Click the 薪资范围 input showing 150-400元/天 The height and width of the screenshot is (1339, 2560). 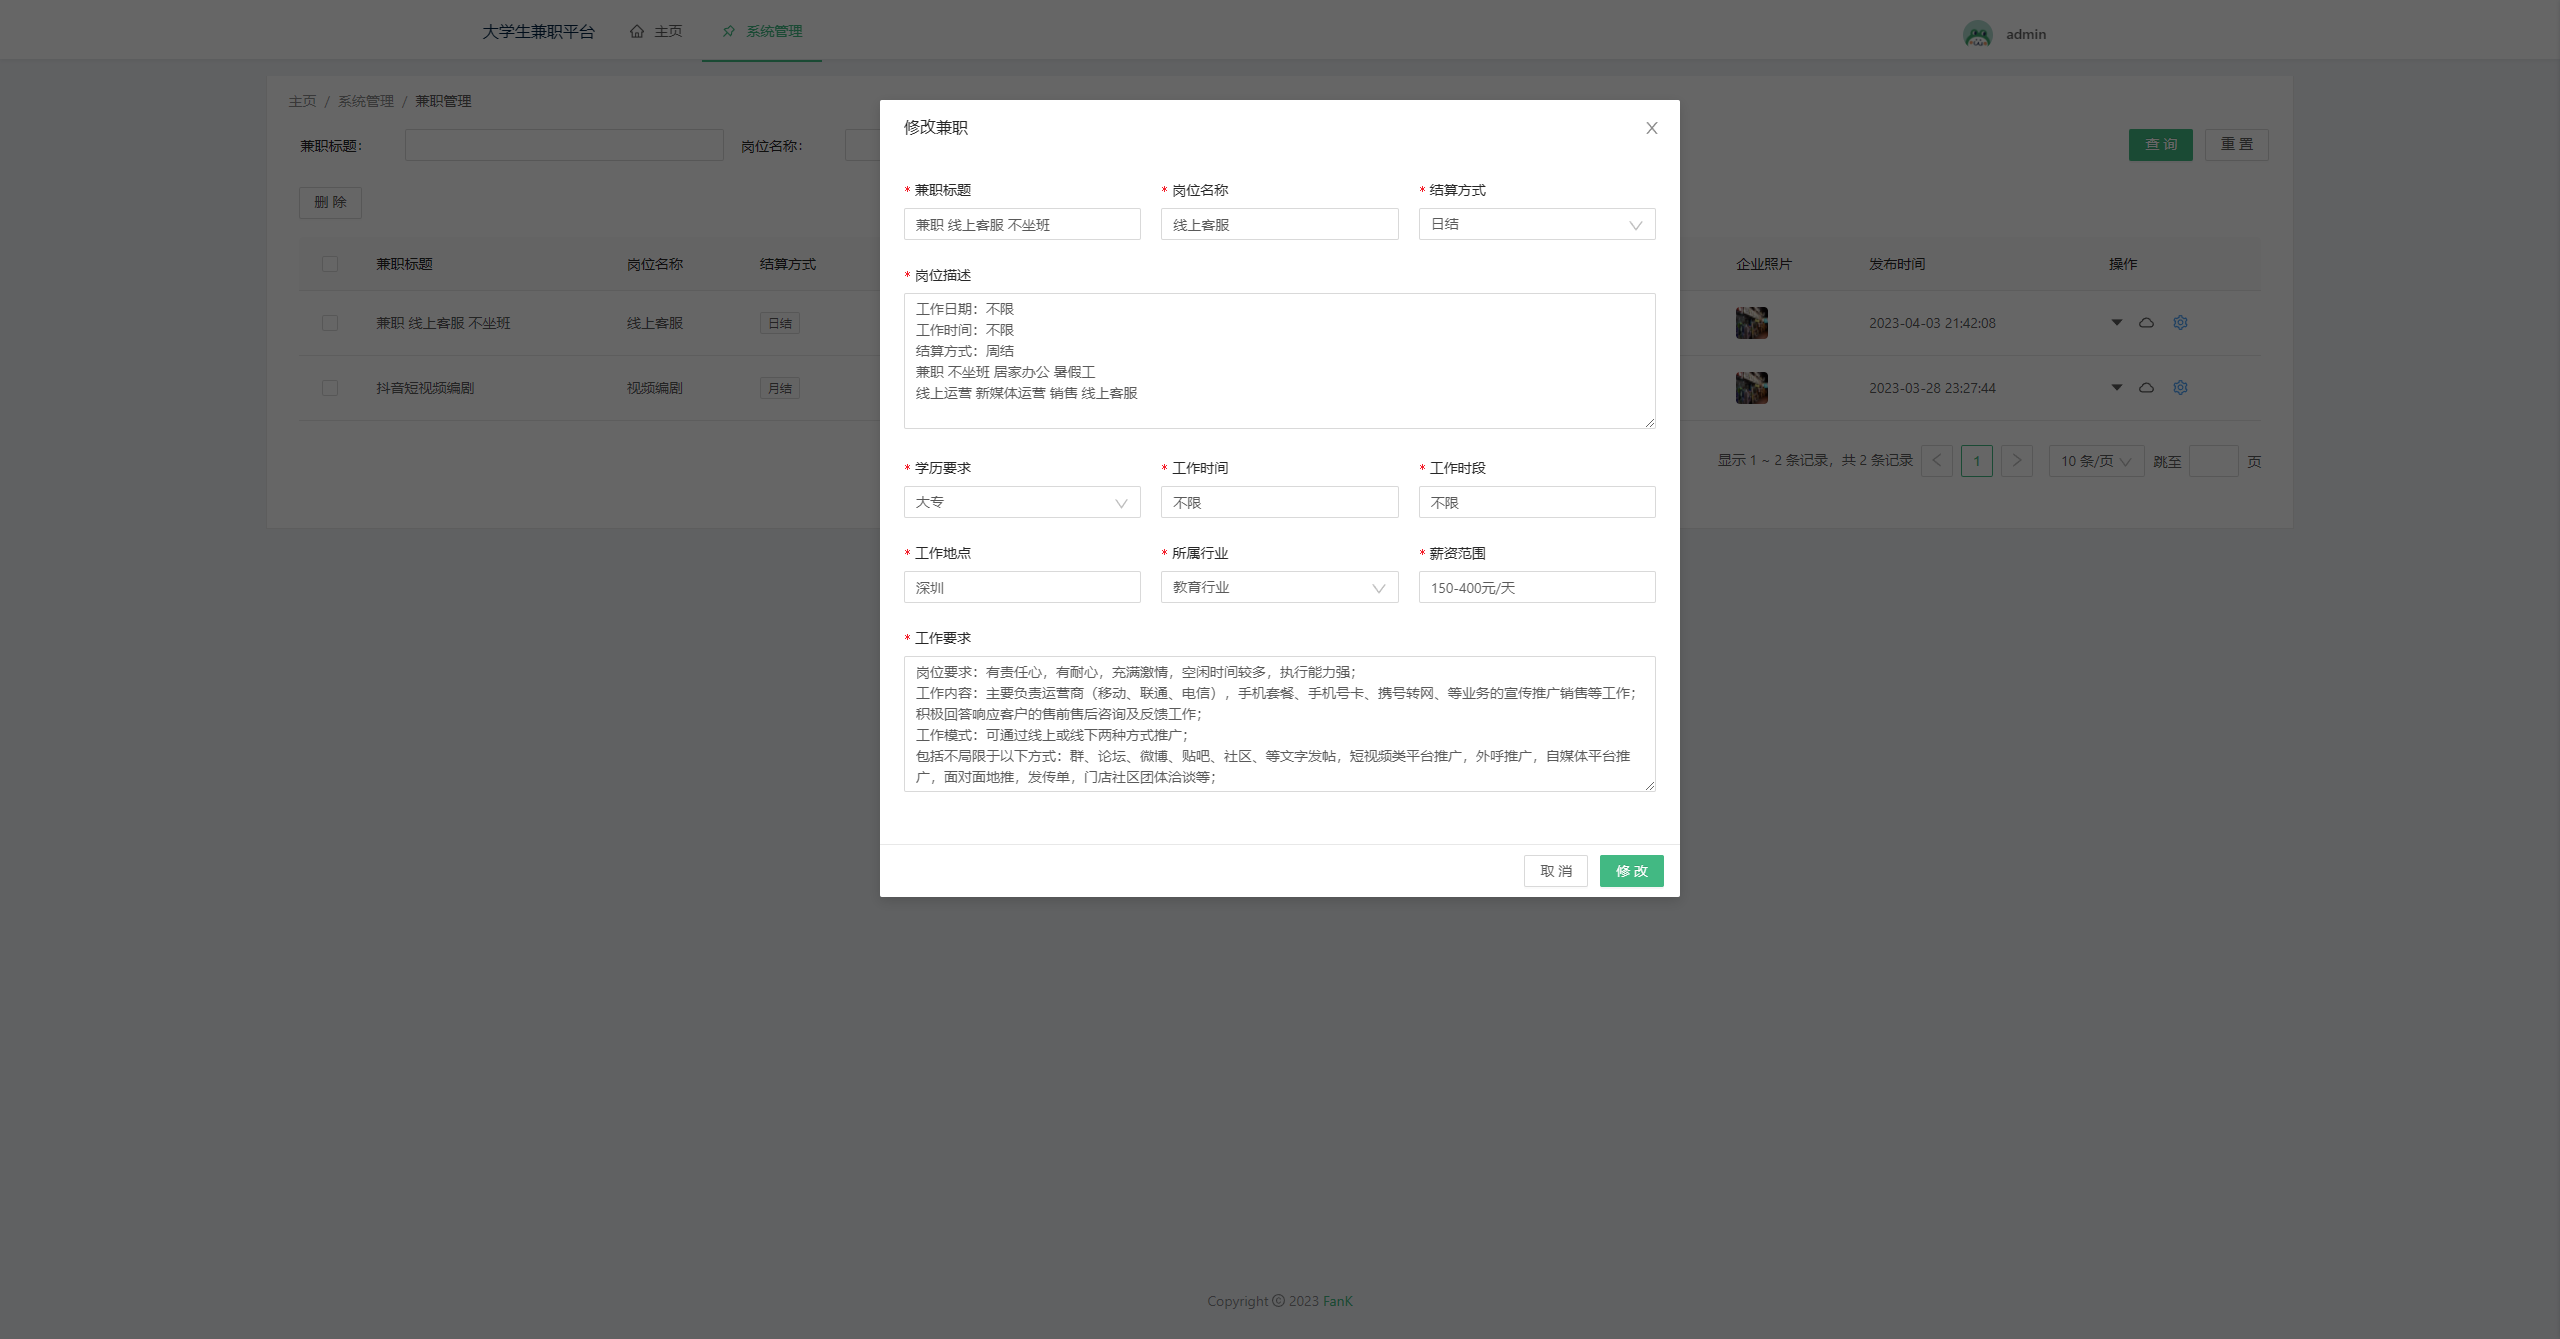coord(1536,587)
